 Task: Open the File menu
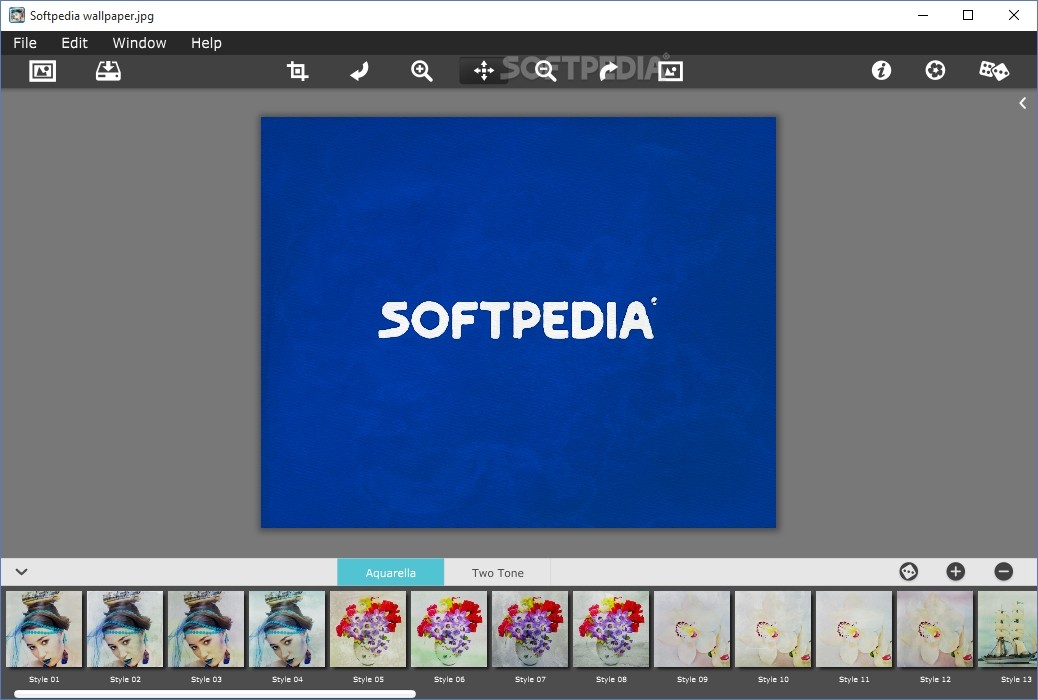point(25,43)
